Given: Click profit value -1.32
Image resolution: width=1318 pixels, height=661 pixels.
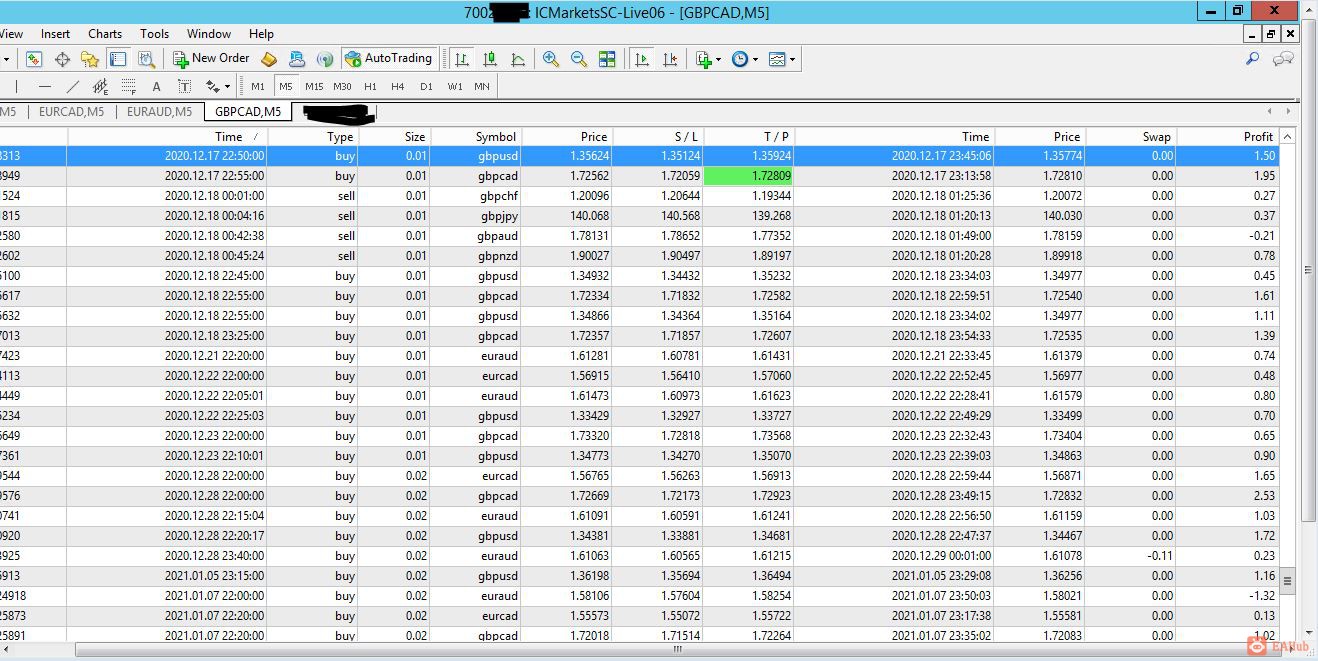Looking at the screenshot, I should (x=1264, y=596).
